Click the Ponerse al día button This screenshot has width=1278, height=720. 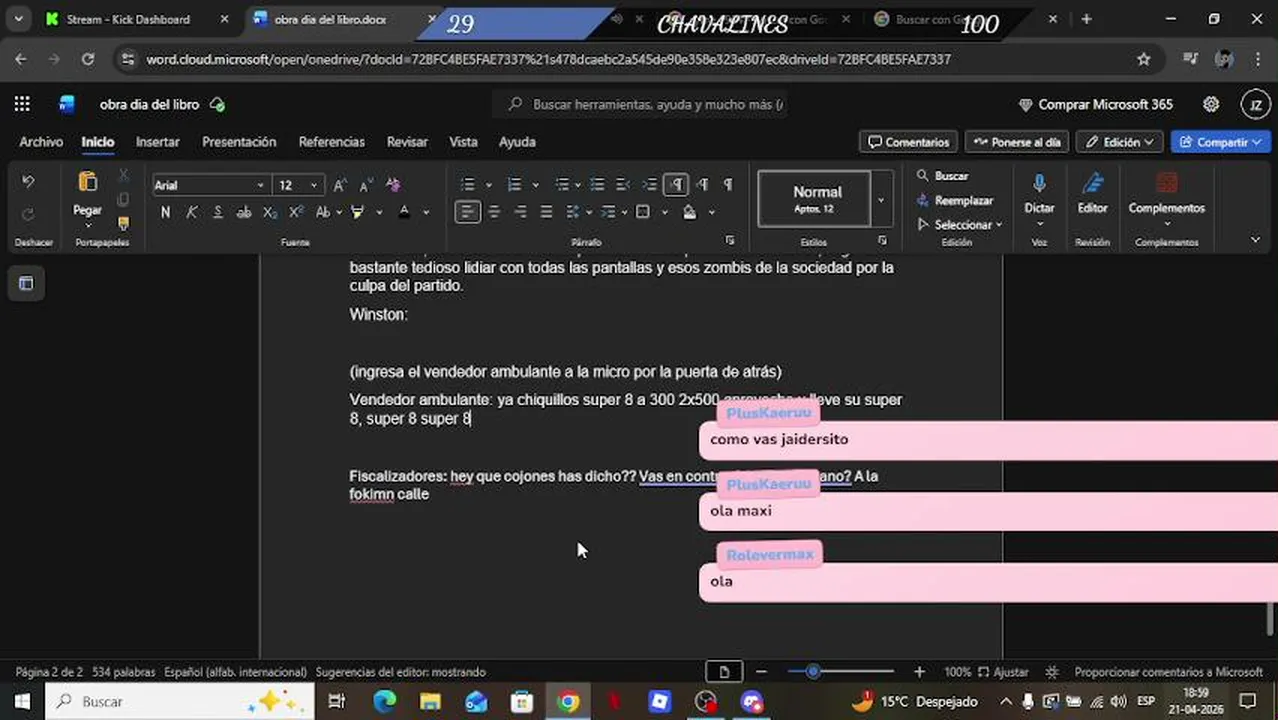point(1017,142)
